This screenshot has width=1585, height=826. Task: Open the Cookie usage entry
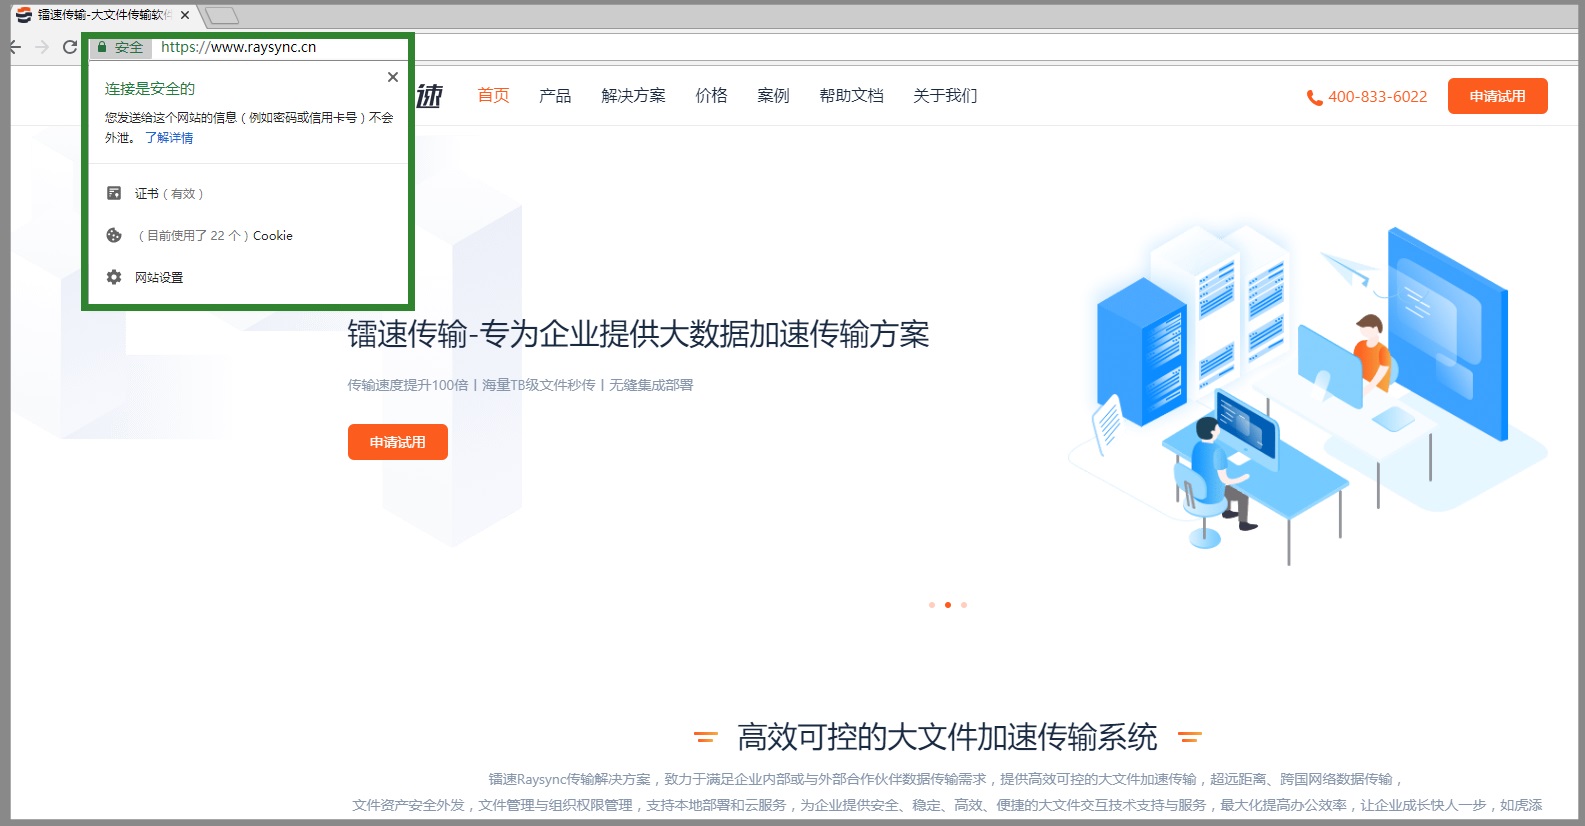click(200, 236)
